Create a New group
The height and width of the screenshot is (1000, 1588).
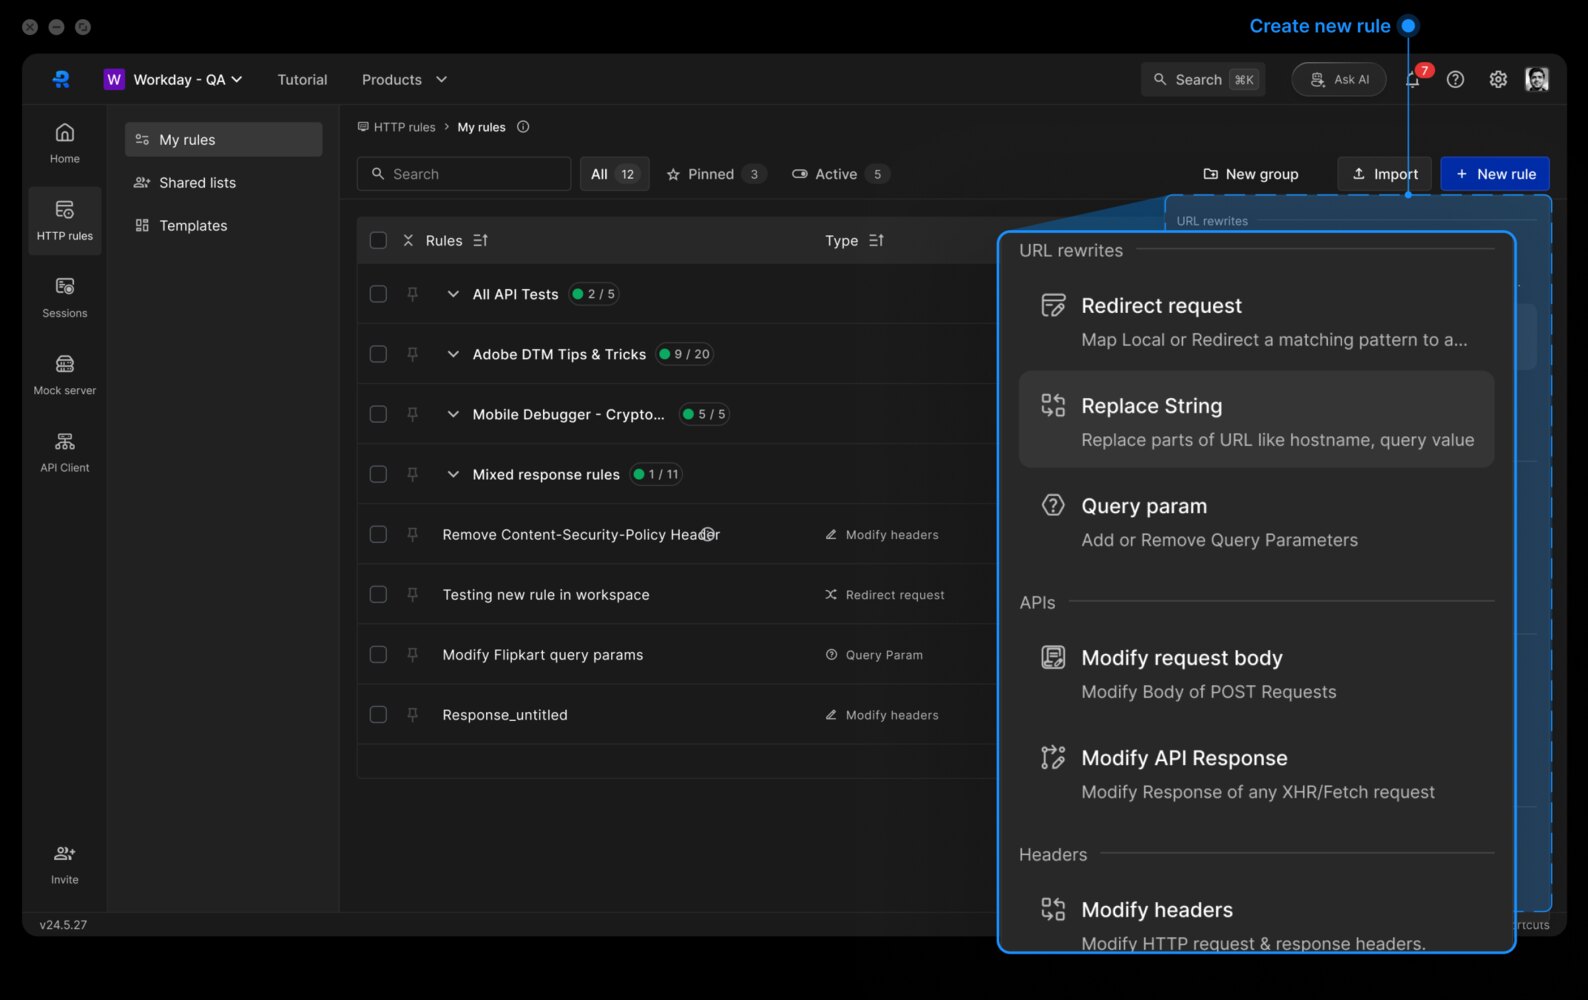(x=1250, y=174)
